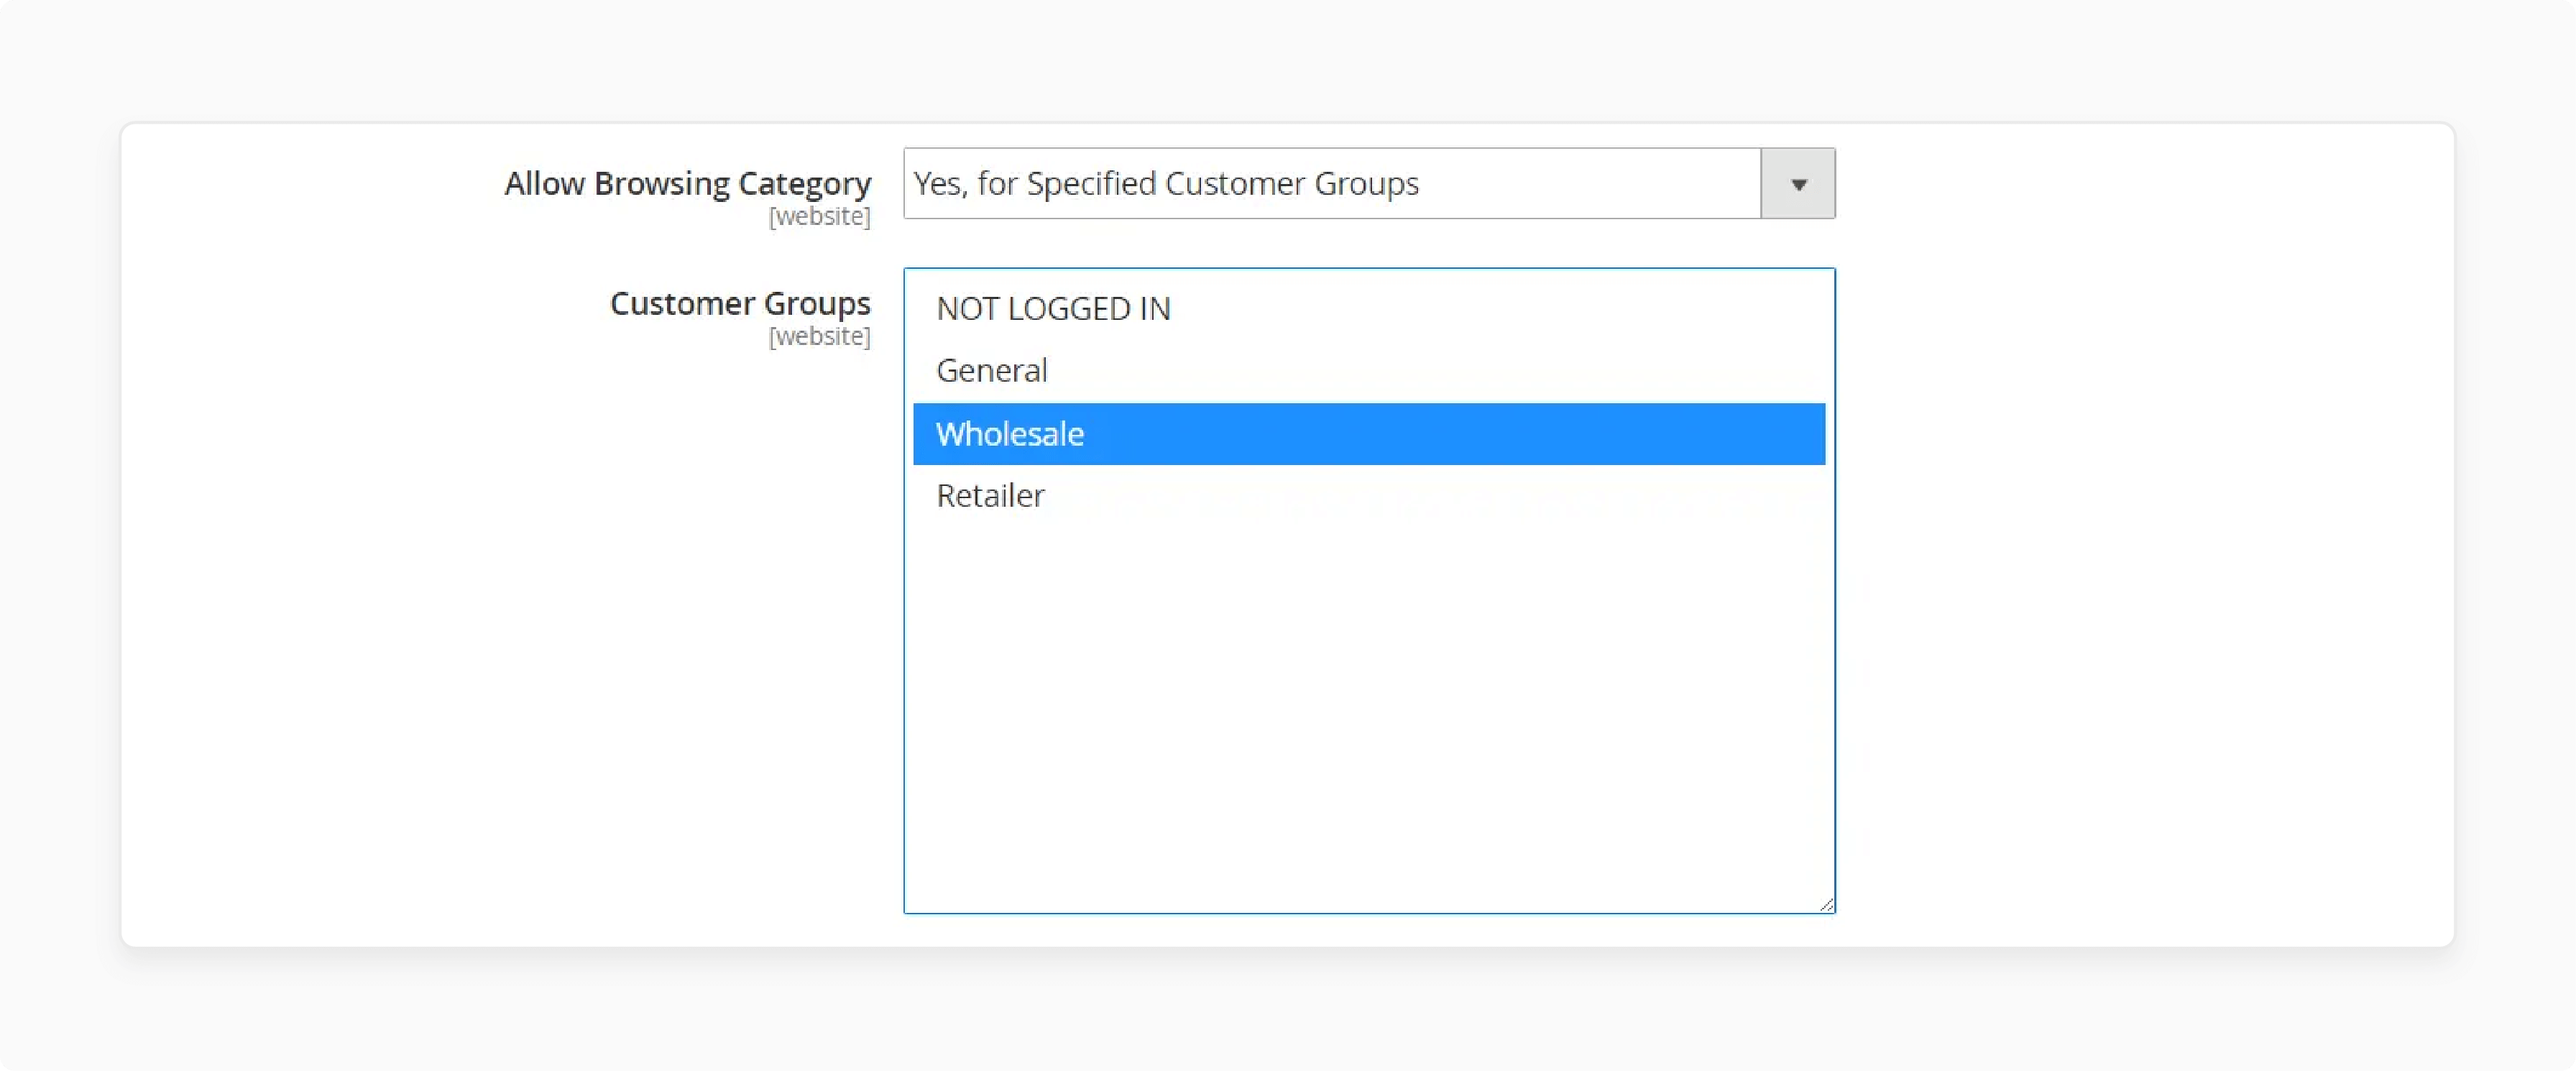This screenshot has height=1071, width=2576.
Task: Open the Allow Browsing Category dropdown arrow
Action: click(x=1797, y=184)
